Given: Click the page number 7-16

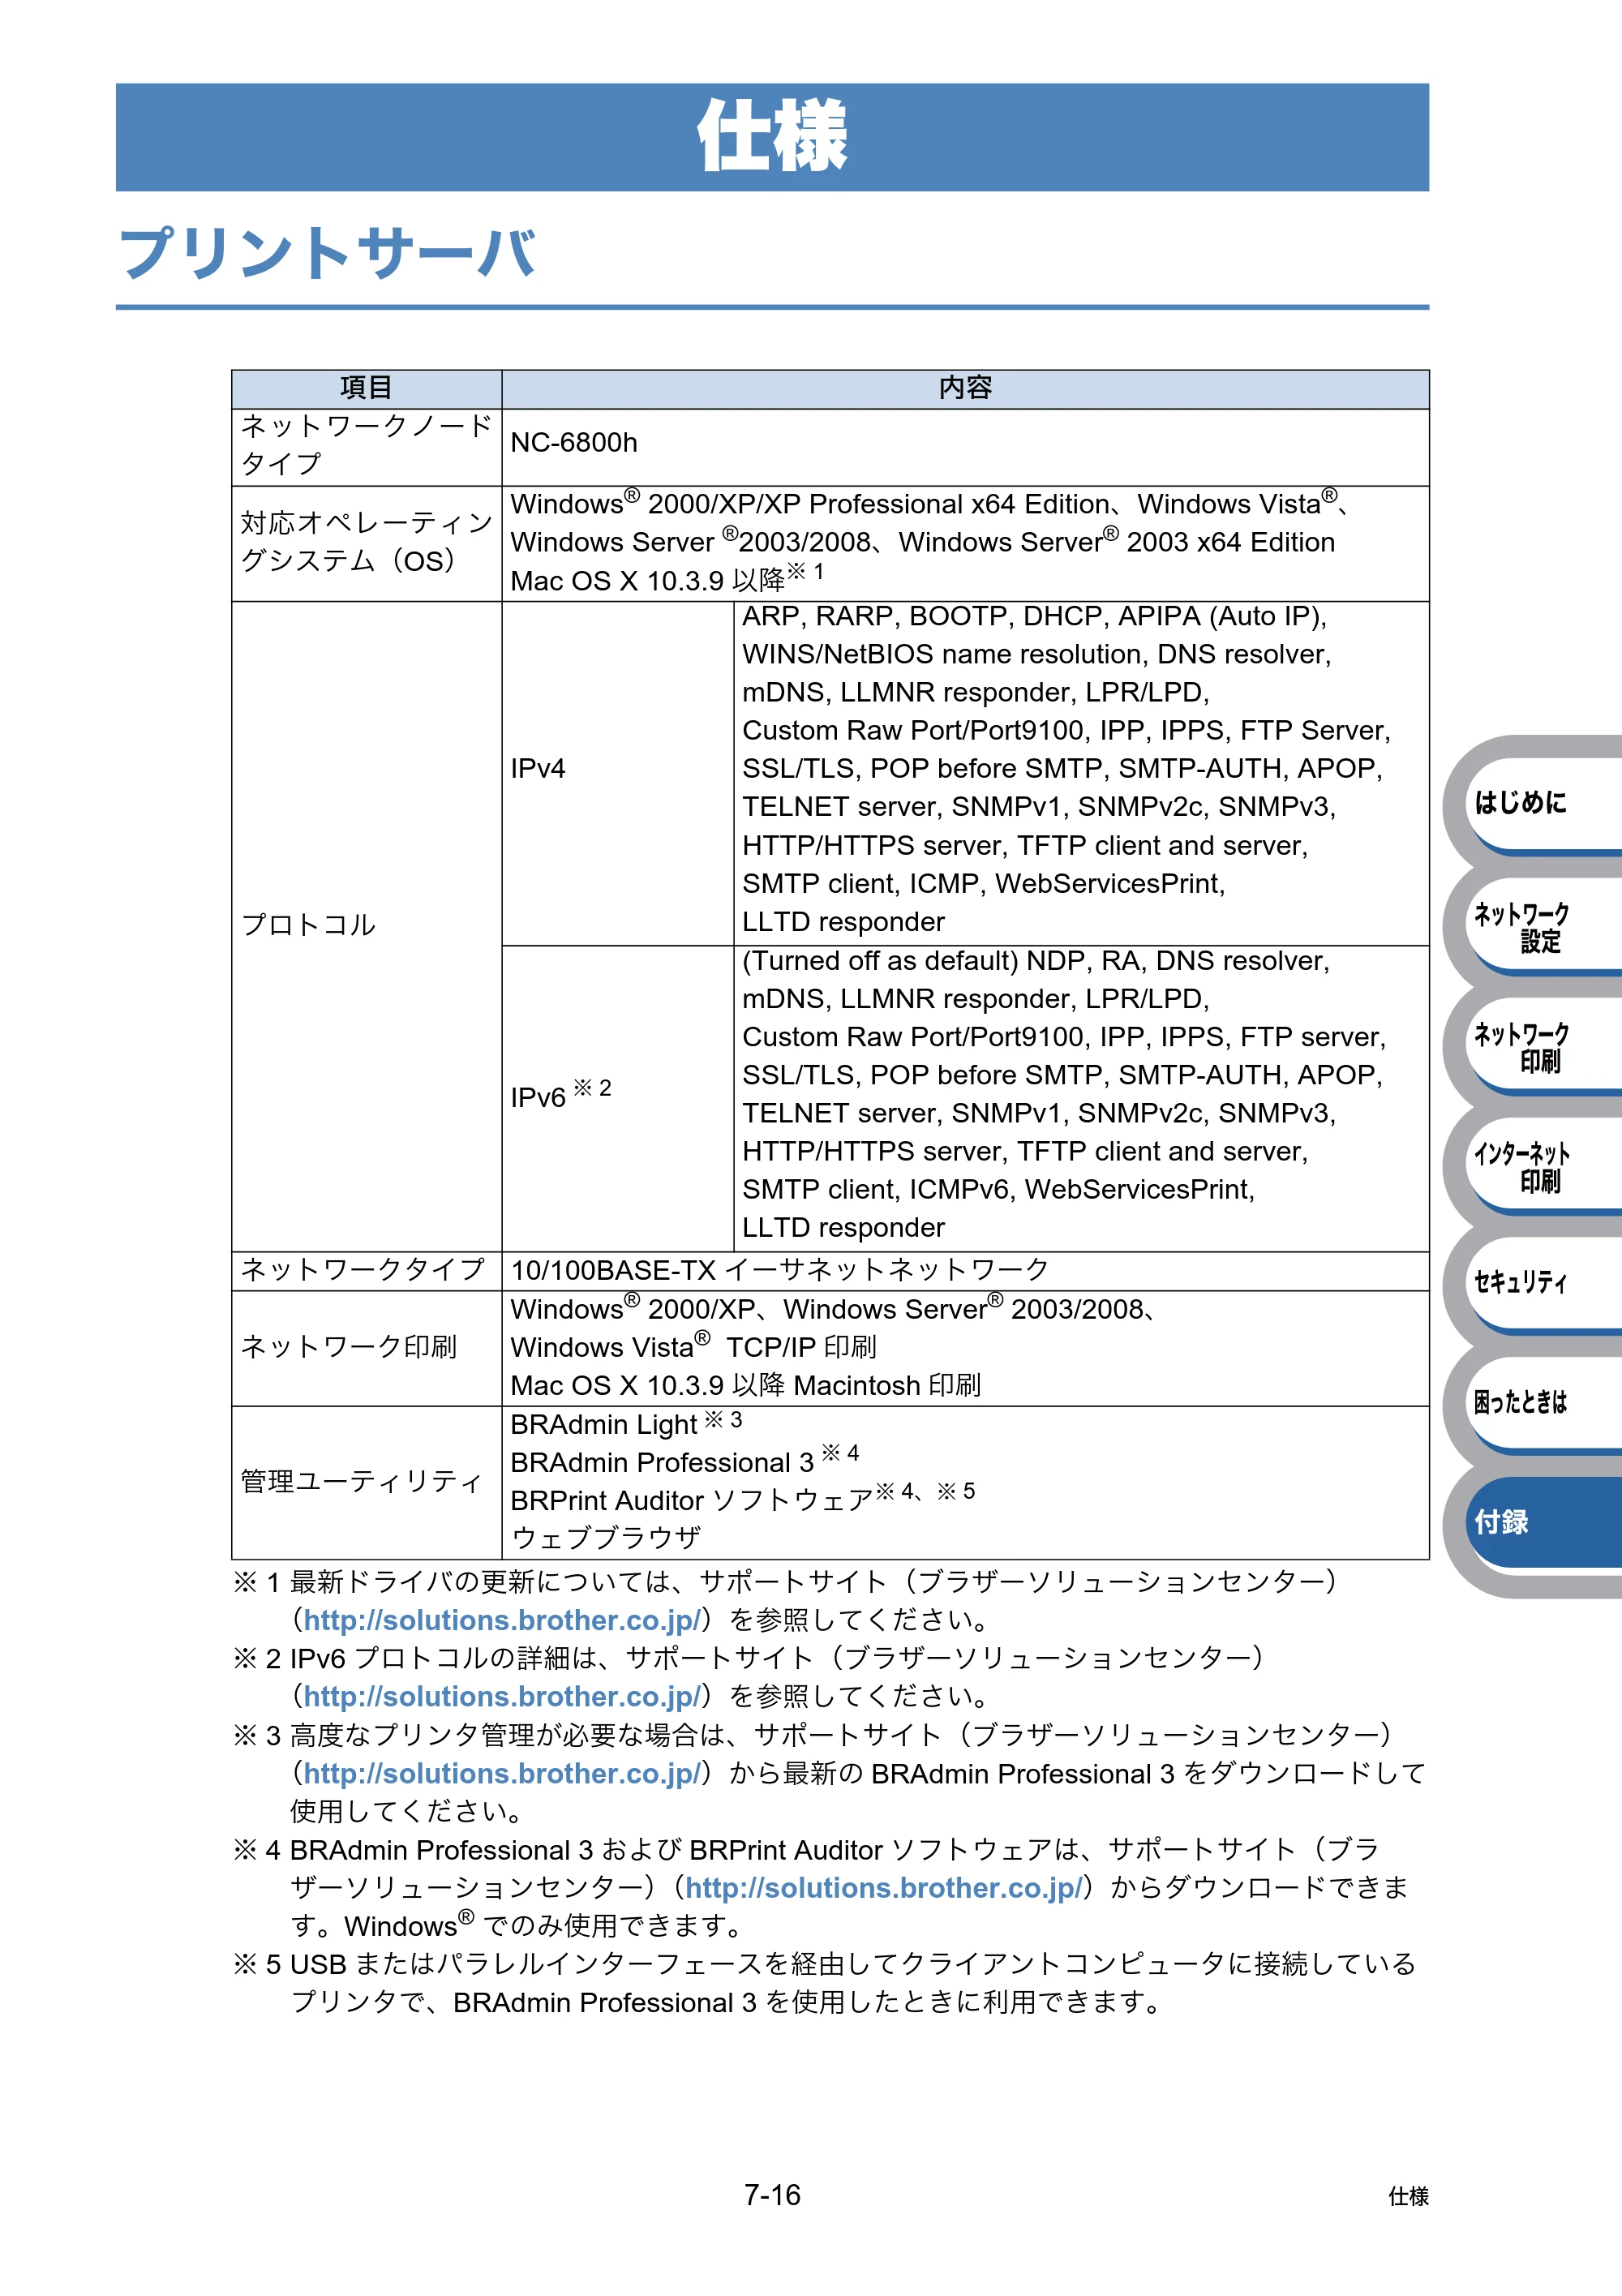Looking at the screenshot, I should pyautogui.click(x=772, y=2194).
